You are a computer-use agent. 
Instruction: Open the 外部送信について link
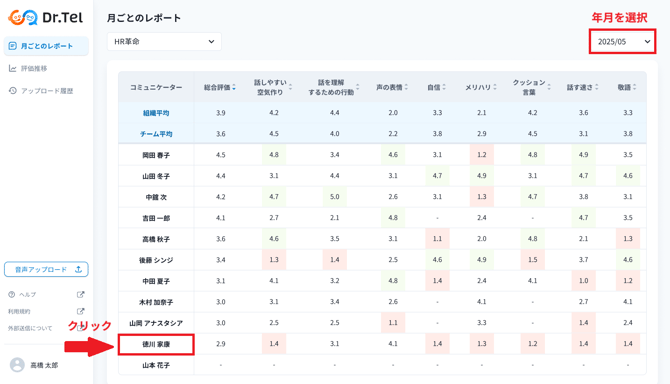30,328
